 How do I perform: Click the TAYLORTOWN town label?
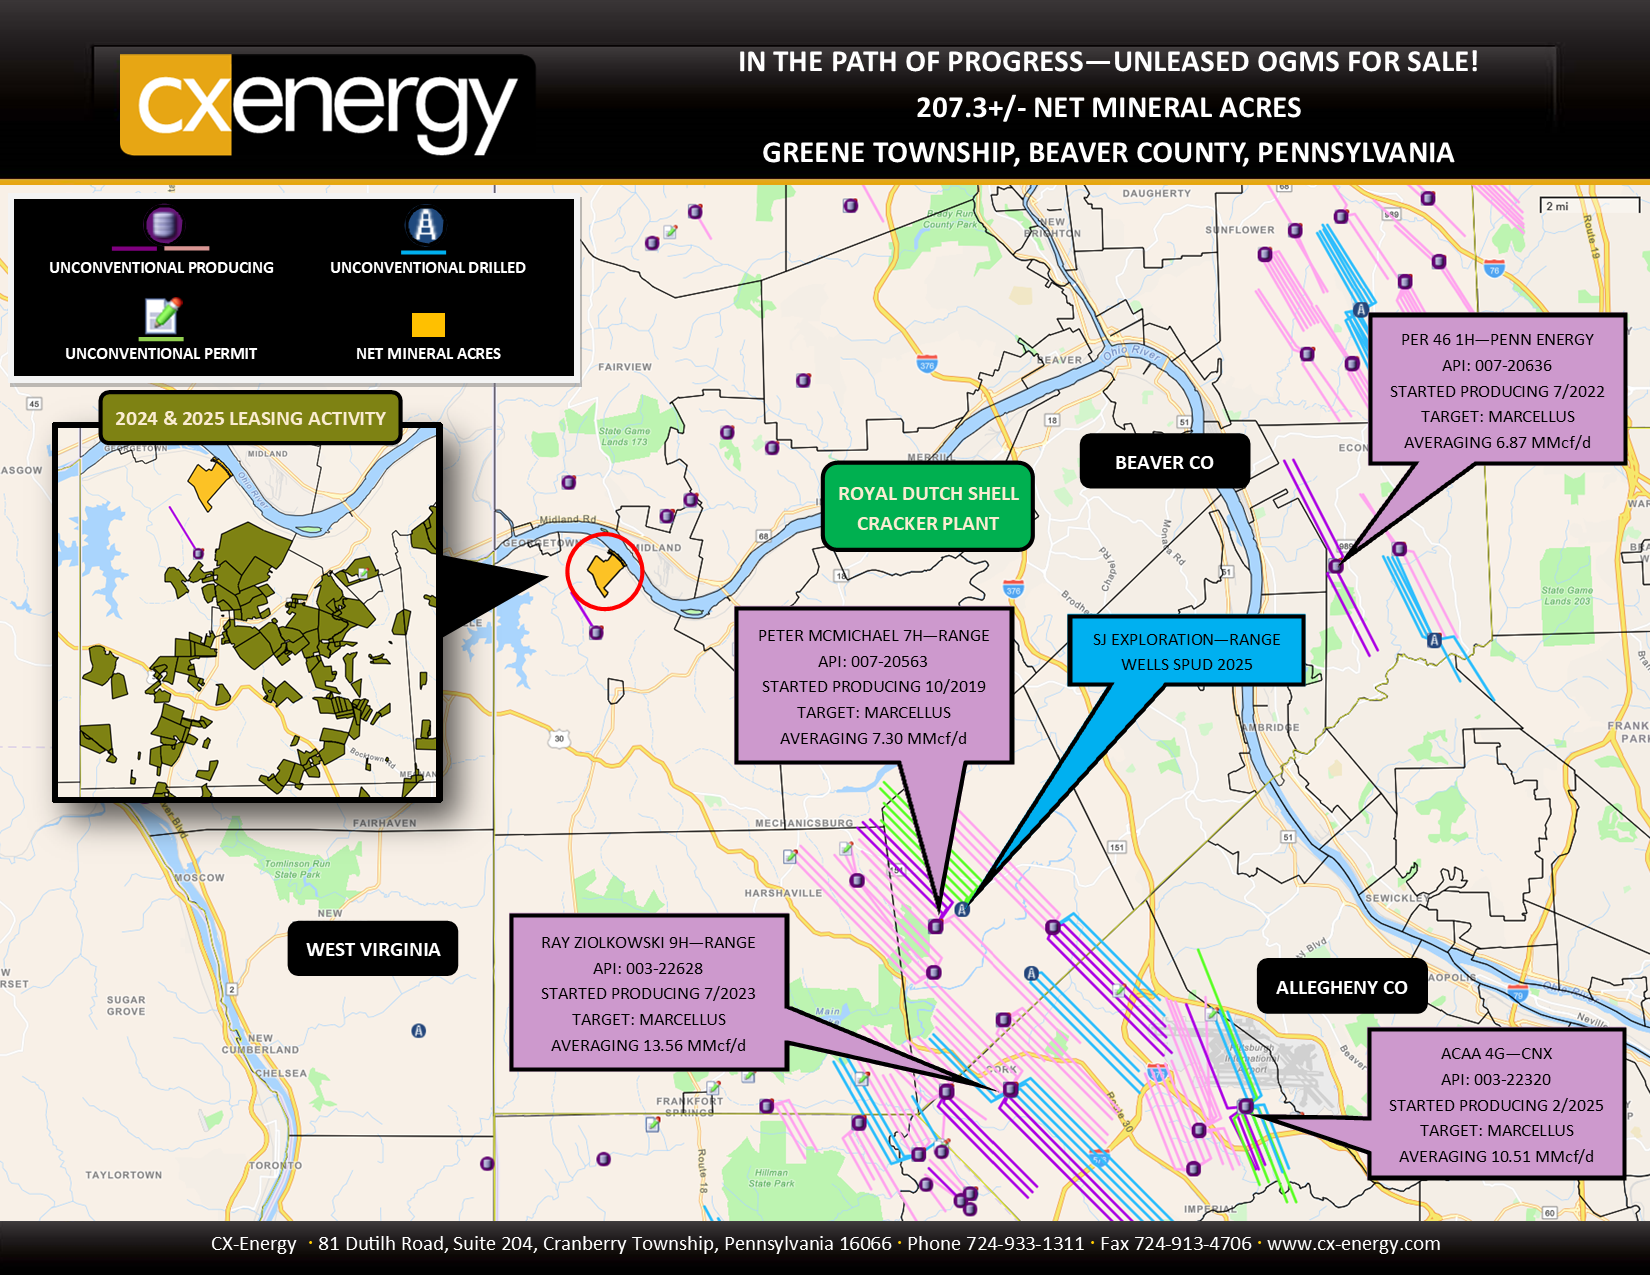[x=124, y=1175]
